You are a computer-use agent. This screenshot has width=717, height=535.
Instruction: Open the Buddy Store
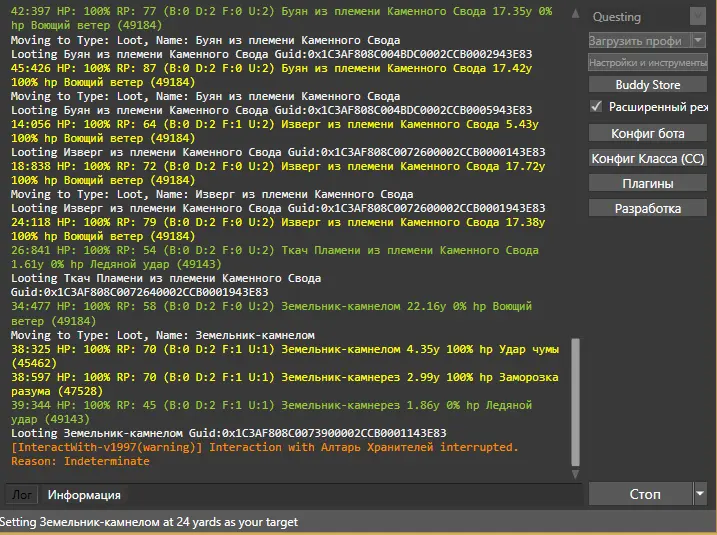[x=648, y=85]
